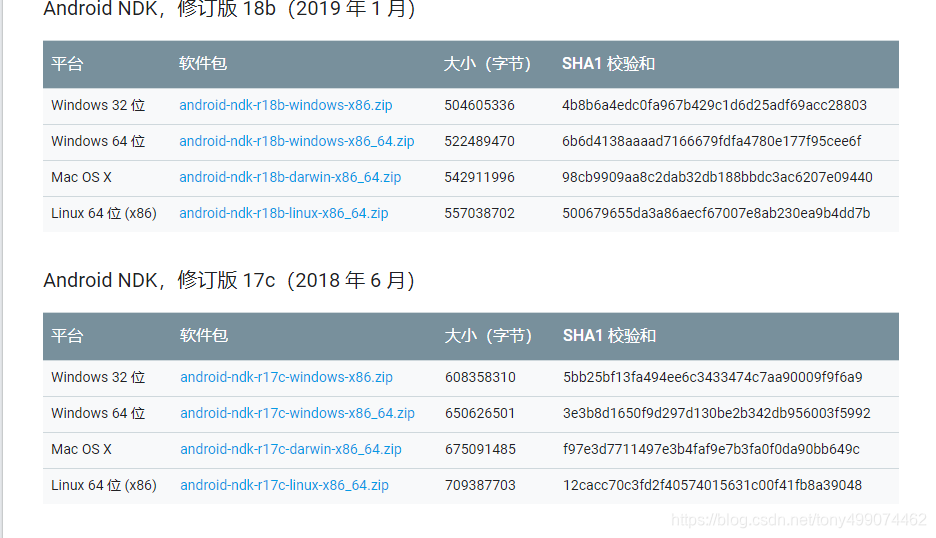The width and height of the screenshot is (936, 538).
Task: Click Windows 64 位 in the 17c table
Action: 98,413
